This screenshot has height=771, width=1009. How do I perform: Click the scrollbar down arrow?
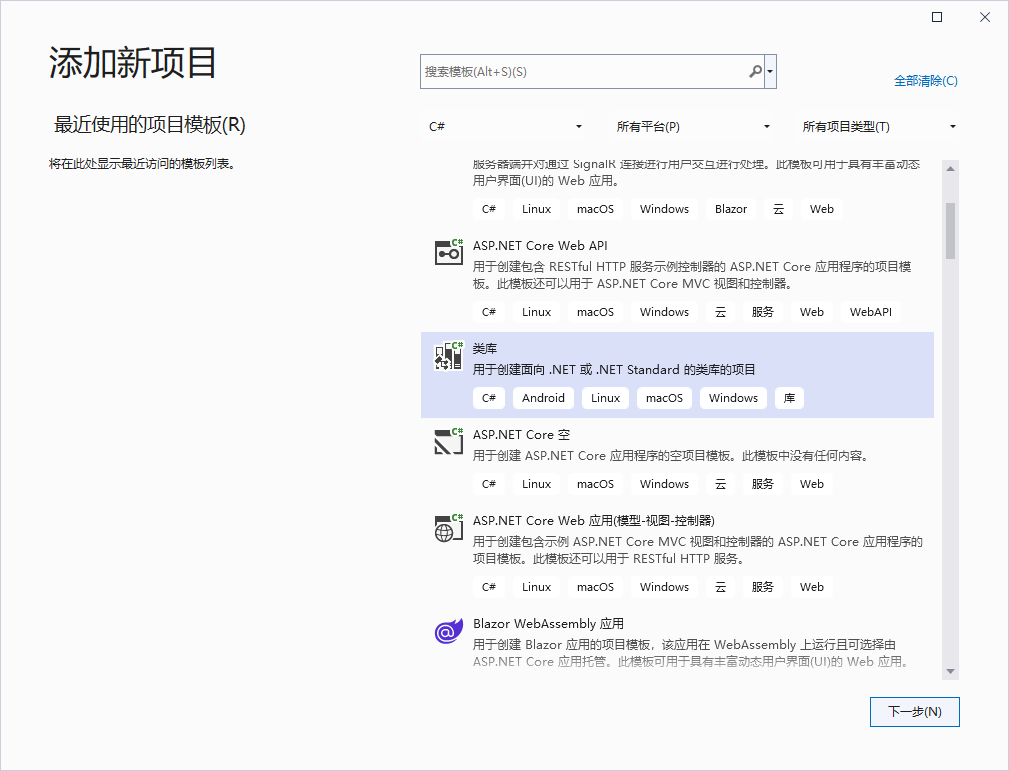tap(950, 672)
